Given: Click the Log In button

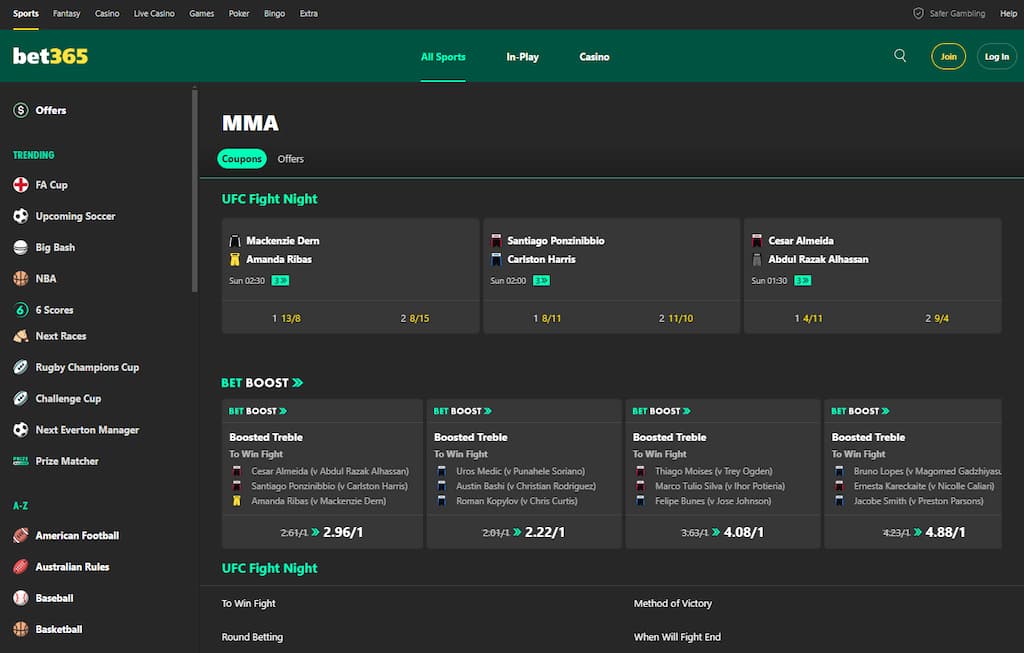Looking at the screenshot, I should pos(997,57).
